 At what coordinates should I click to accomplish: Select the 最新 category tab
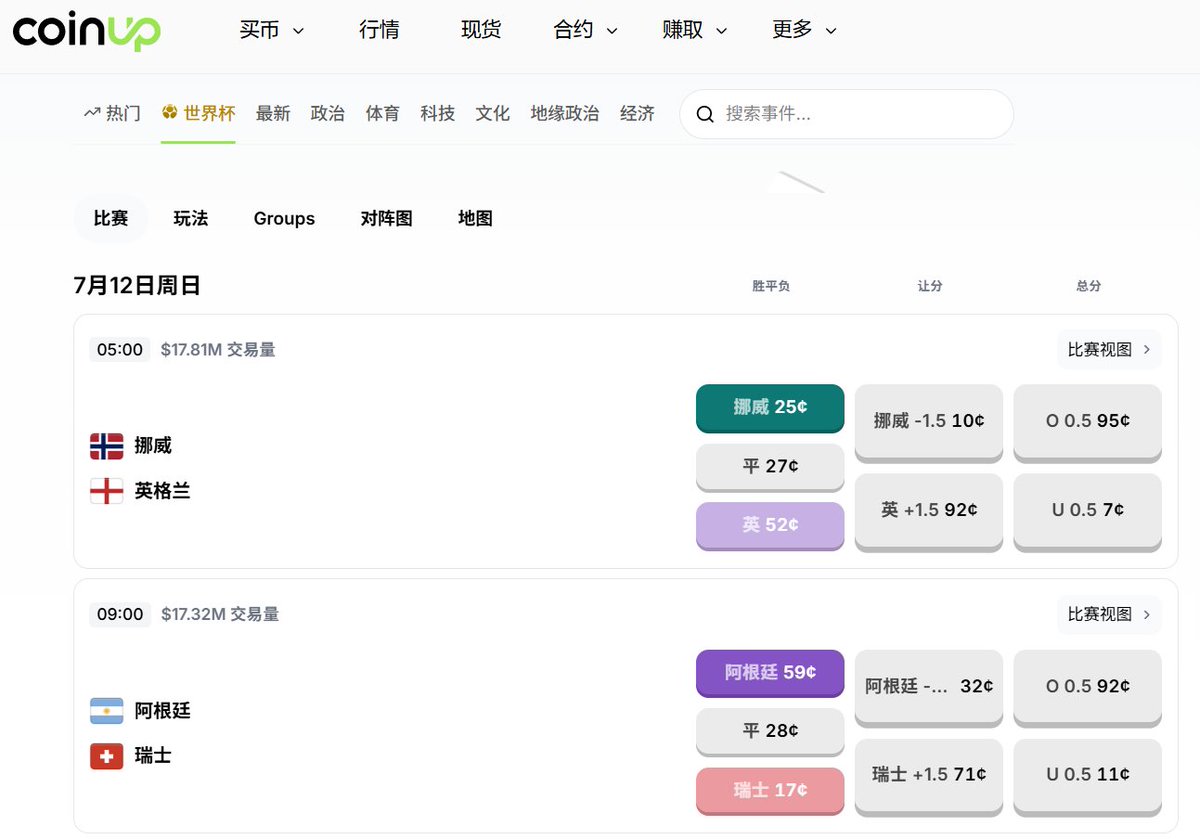pyautogui.click(x=273, y=114)
